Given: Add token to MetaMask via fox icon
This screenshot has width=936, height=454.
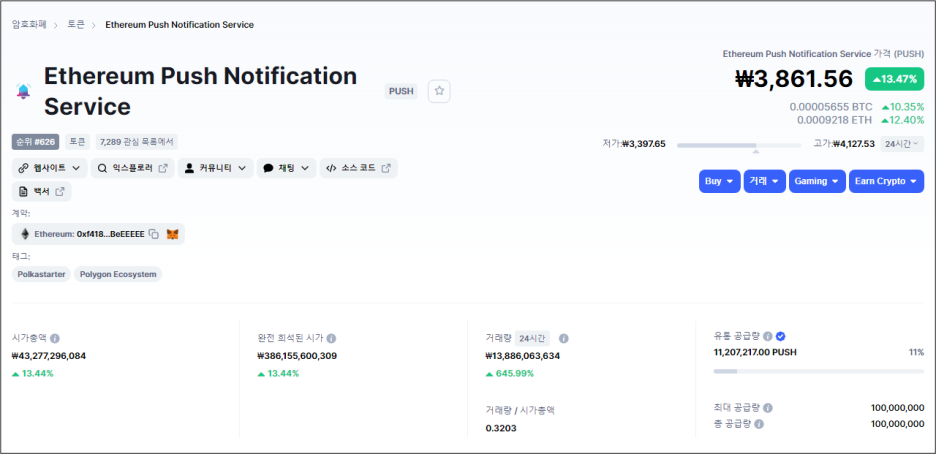Looking at the screenshot, I should pos(172,234).
